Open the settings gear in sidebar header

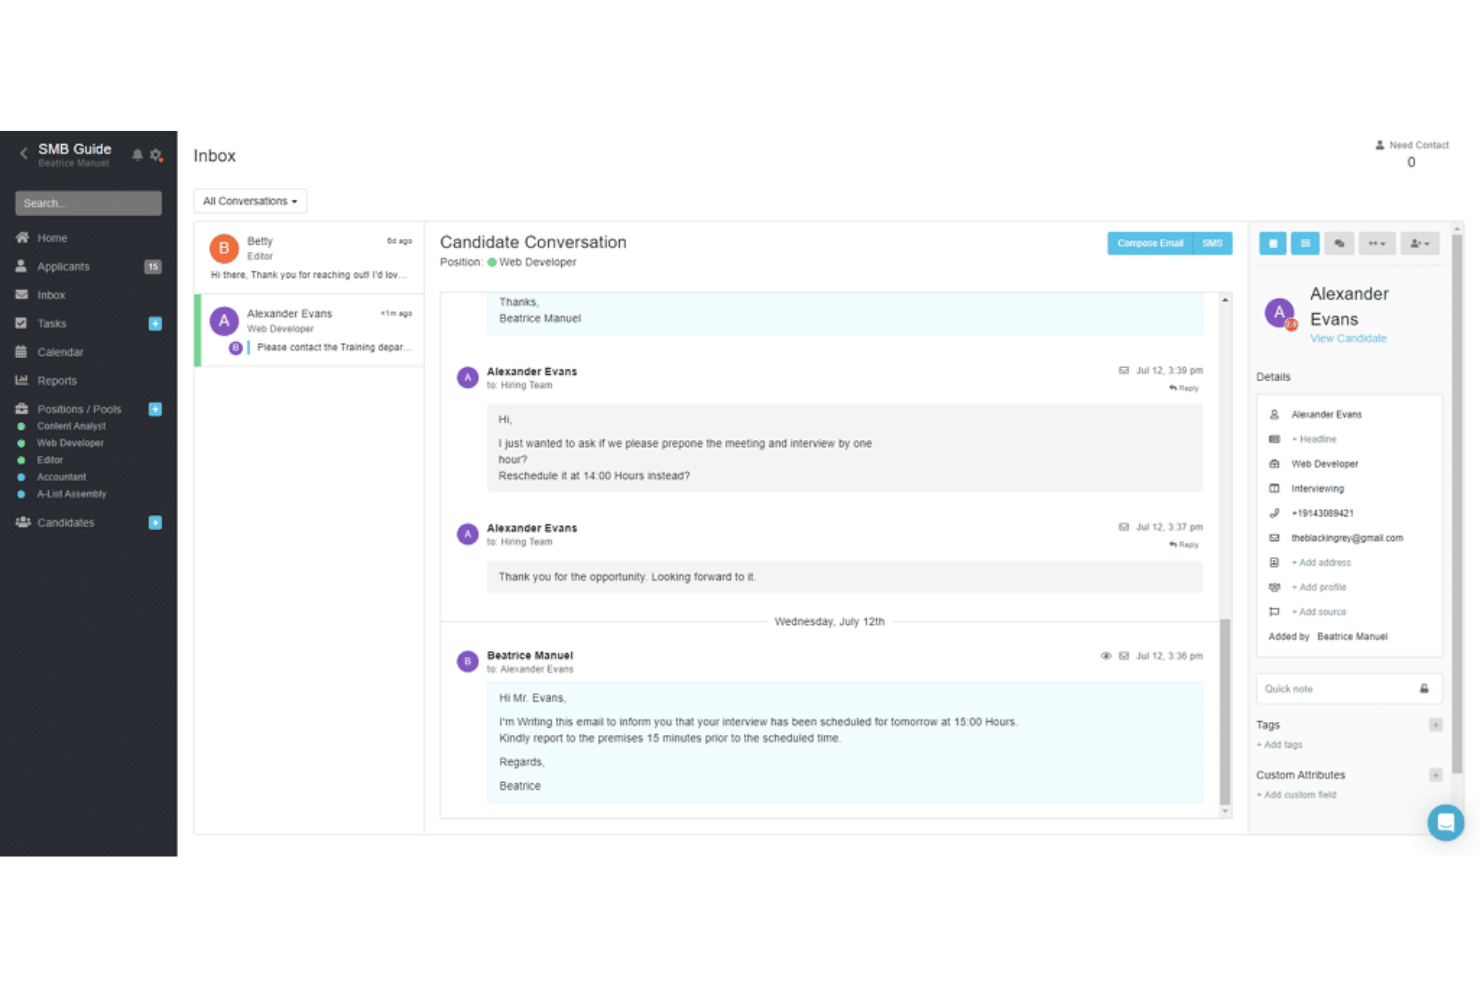pos(156,155)
